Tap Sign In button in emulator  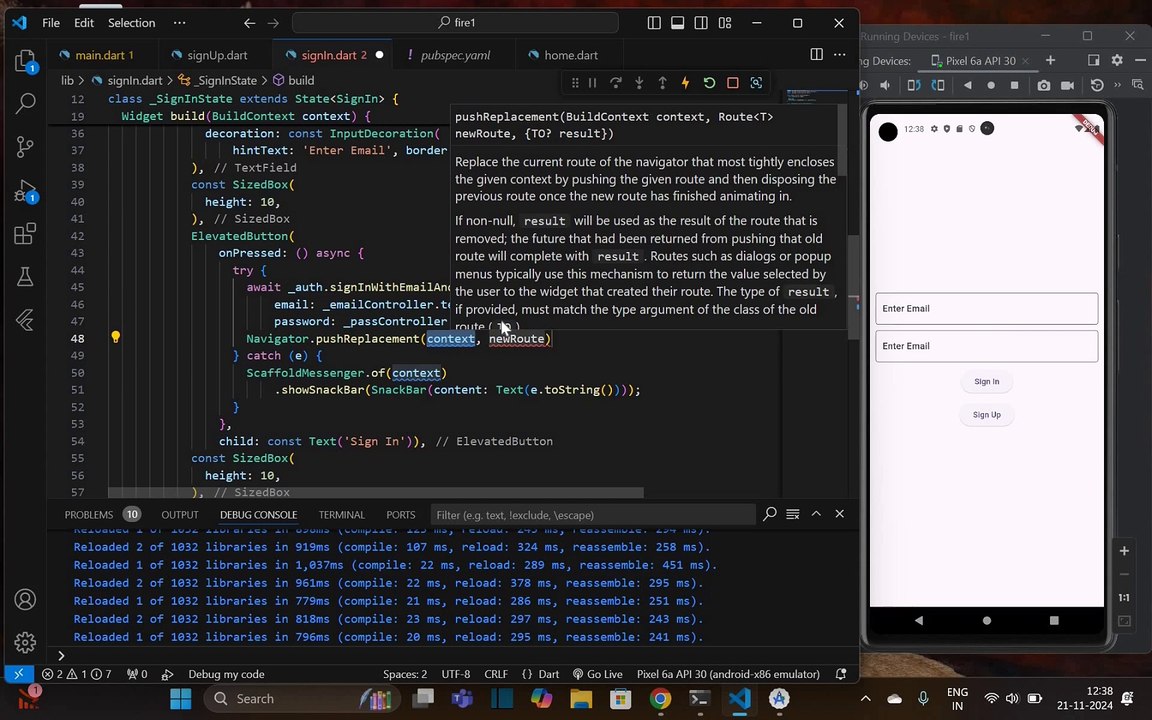point(986,381)
